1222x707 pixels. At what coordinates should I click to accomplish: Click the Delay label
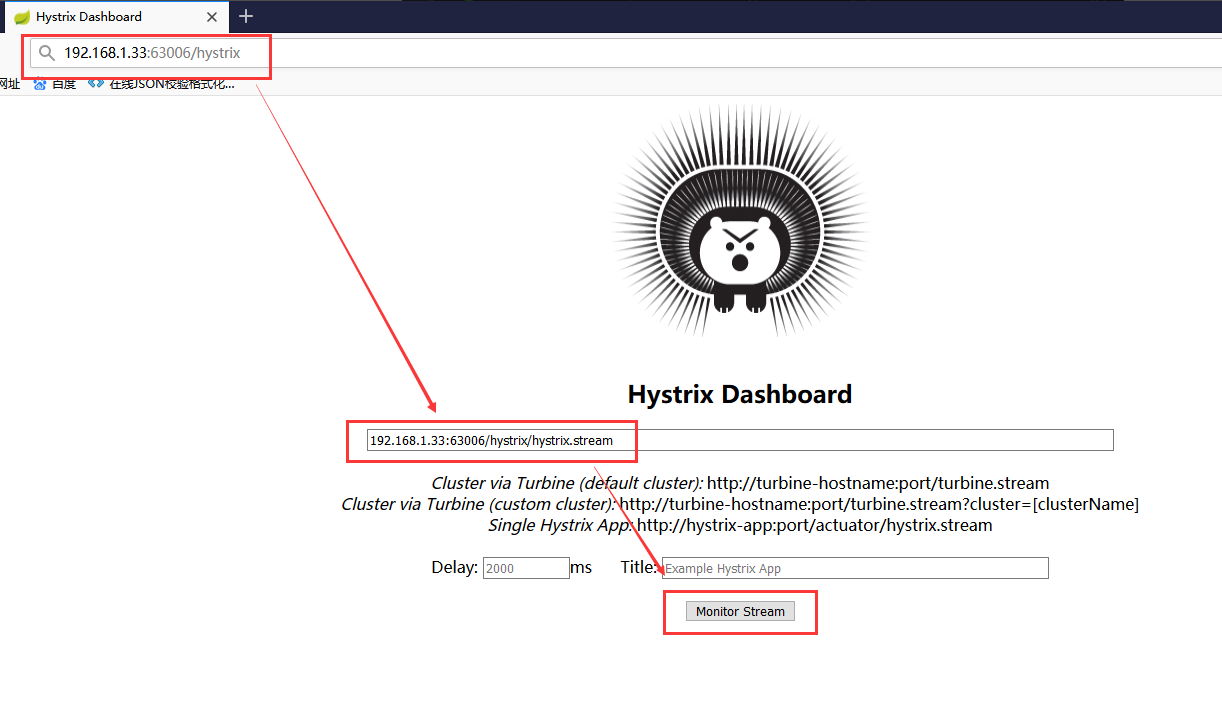[x=454, y=567]
